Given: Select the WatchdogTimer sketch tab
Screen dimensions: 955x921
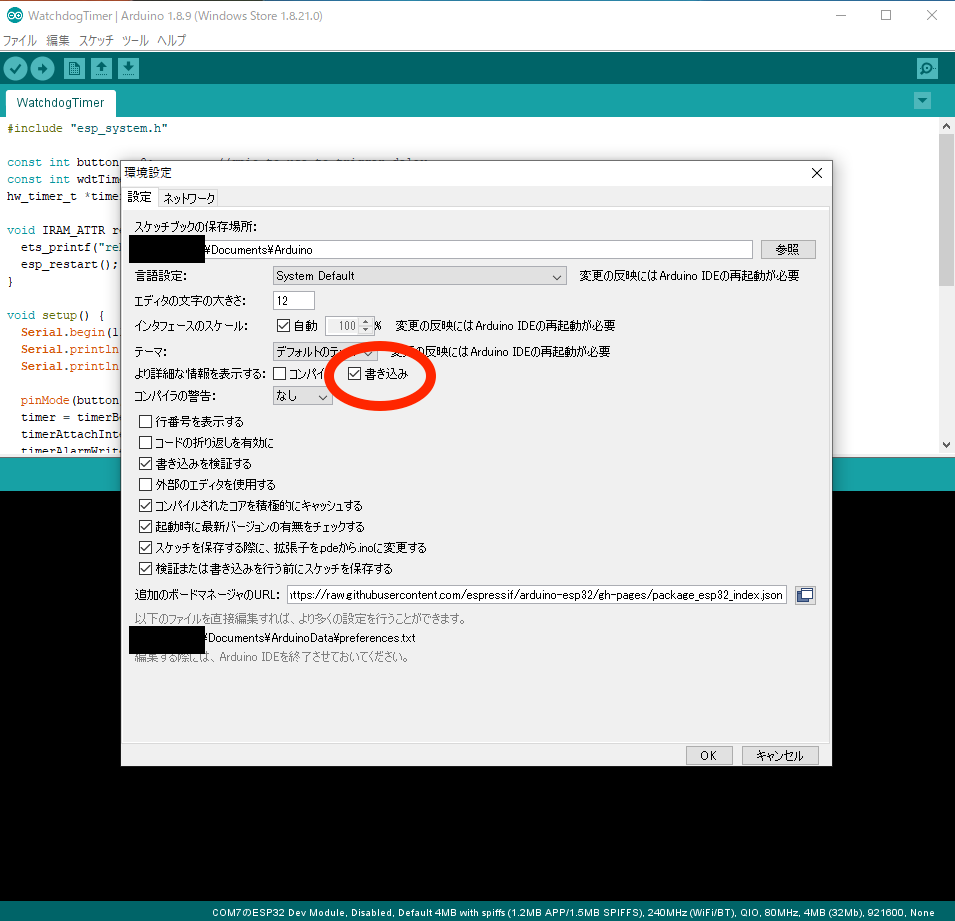Looking at the screenshot, I should (60, 103).
